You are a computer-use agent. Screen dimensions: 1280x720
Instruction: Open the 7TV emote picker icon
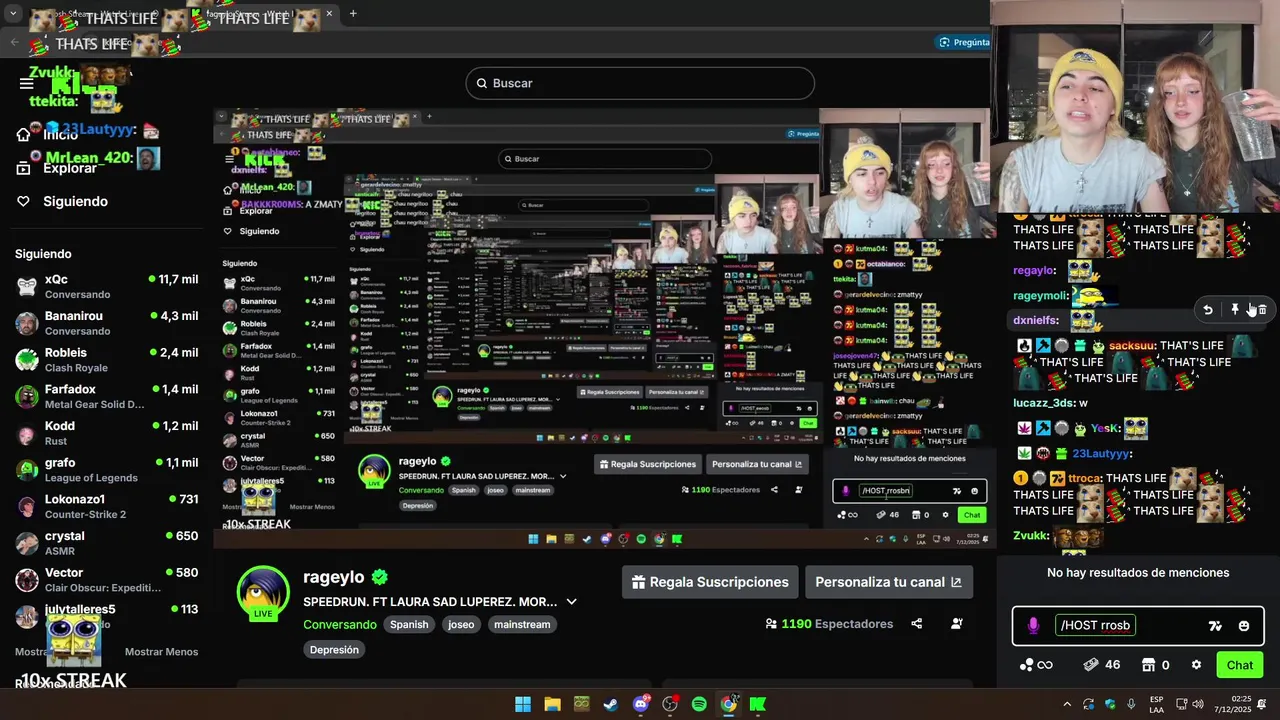1215,626
